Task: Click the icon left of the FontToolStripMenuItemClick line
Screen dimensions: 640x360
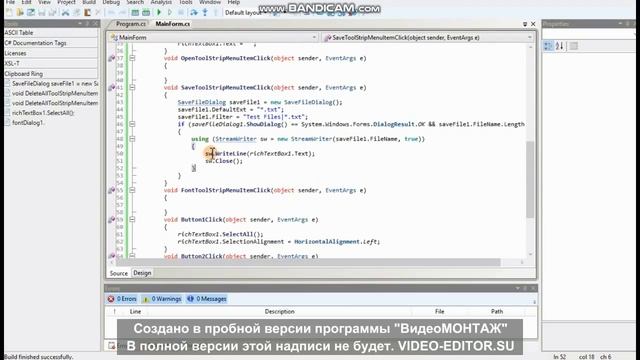Action: coord(111,190)
